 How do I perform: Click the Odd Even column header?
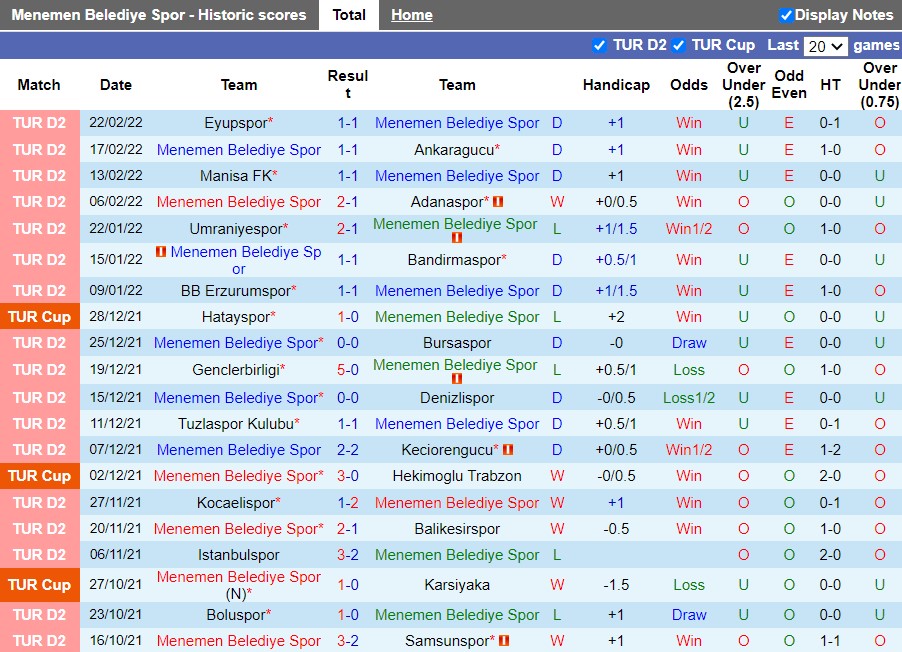tap(789, 85)
